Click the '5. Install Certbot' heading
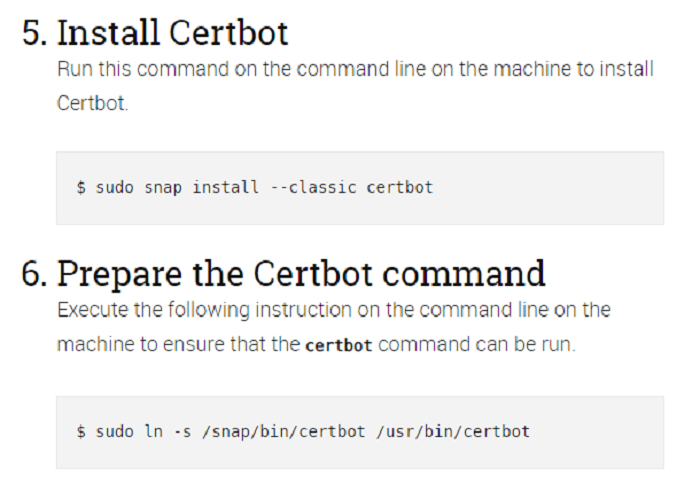This screenshot has height=483, width=700. click(155, 32)
